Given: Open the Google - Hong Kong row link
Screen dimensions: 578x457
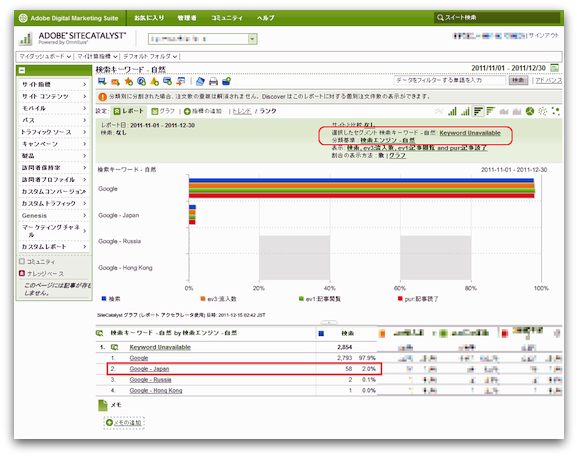Looking at the screenshot, I should point(156,391).
